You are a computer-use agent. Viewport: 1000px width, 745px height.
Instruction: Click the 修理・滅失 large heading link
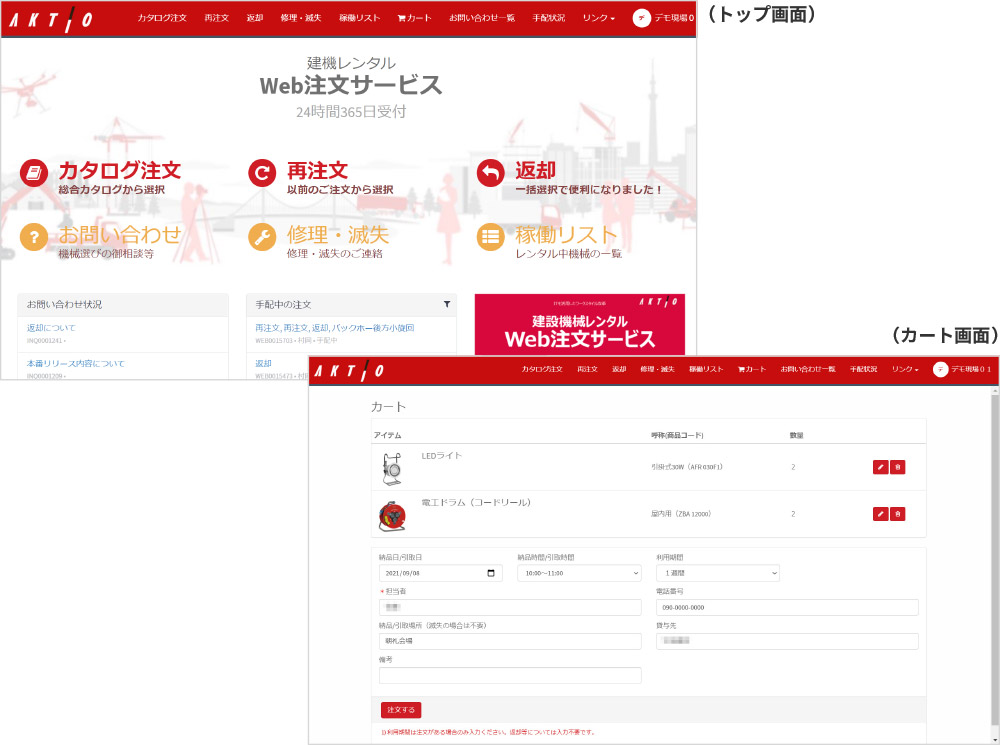pos(337,235)
